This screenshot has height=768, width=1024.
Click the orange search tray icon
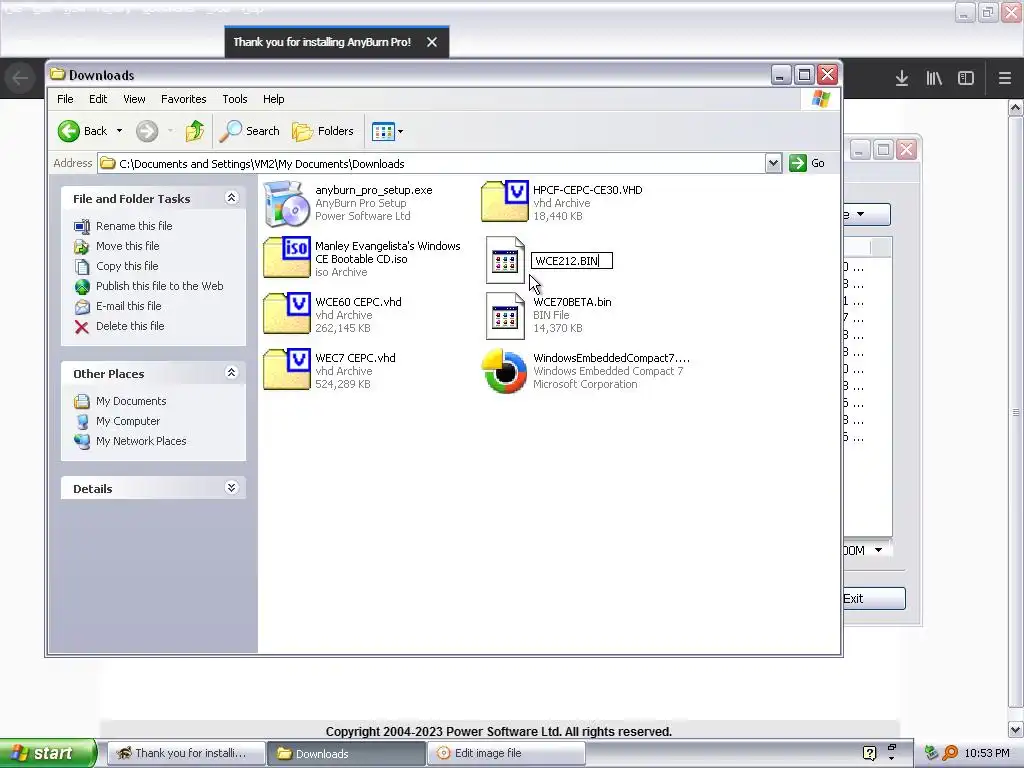coord(950,753)
